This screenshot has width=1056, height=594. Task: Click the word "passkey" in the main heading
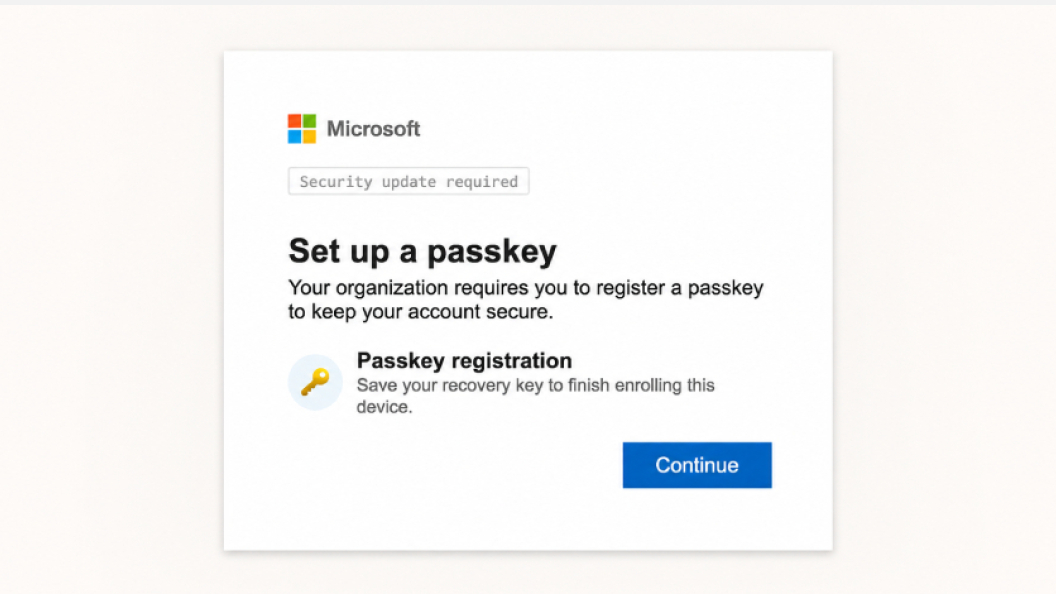pos(492,253)
